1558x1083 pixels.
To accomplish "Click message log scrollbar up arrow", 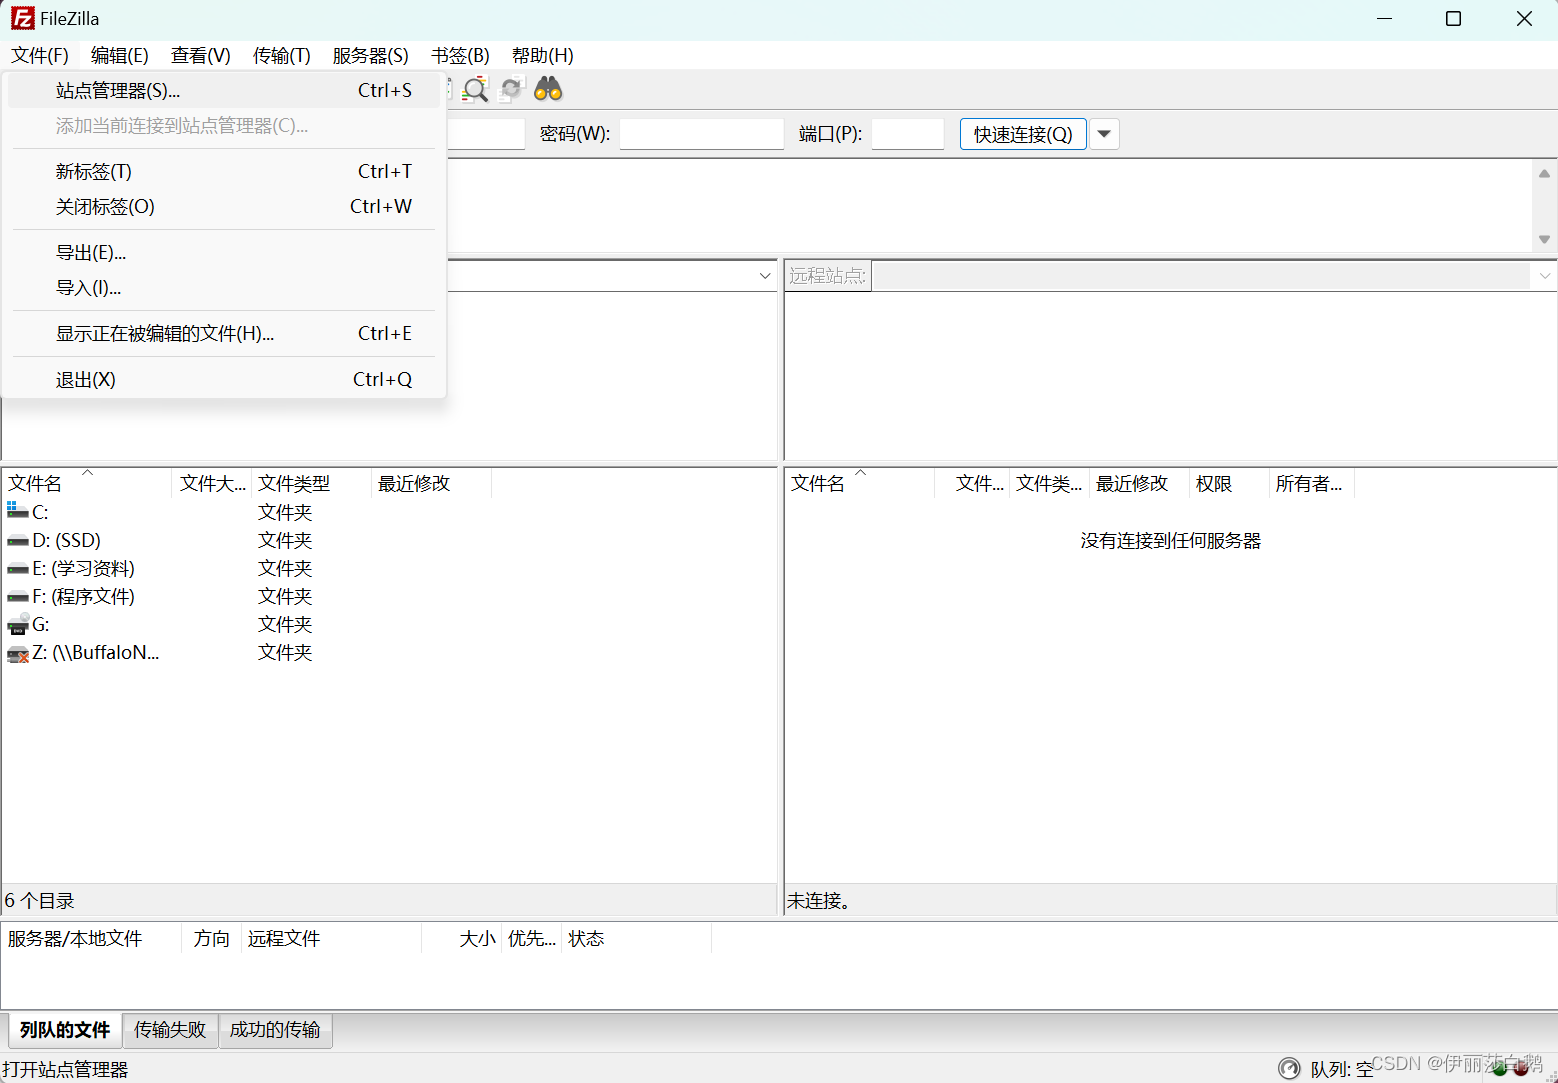I will click(x=1544, y=173).
